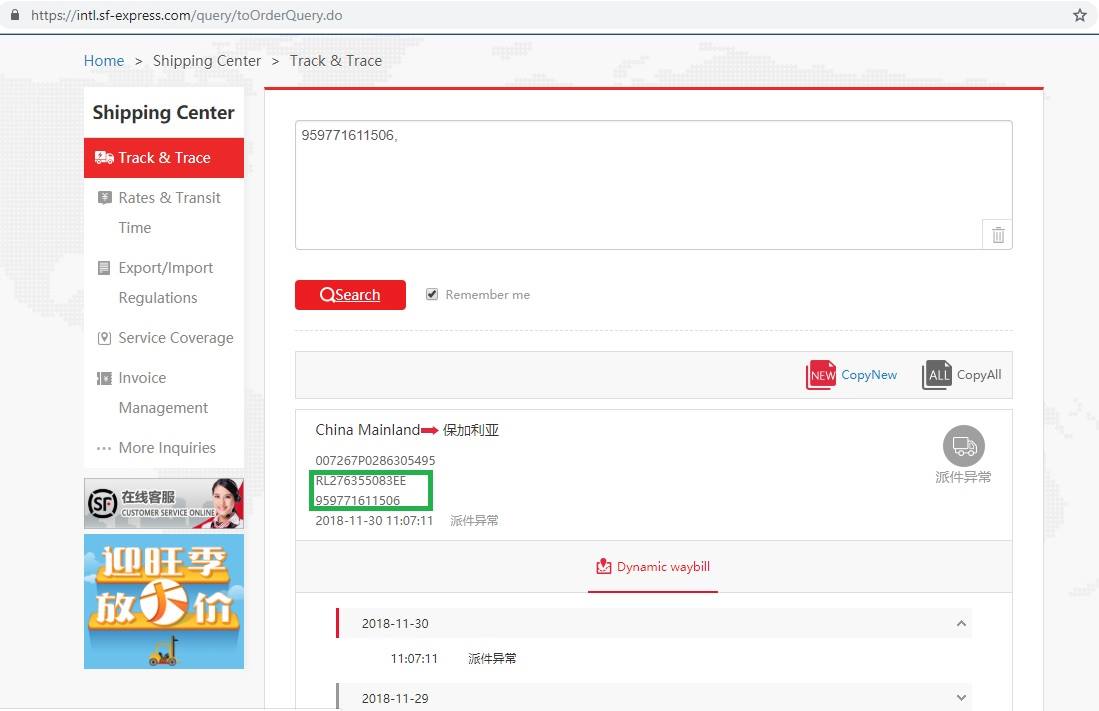The width and height of the screenshot is (1099, 711).
Task: Click the bookmark star in address bar
Action: click(x=1079, y=15)
